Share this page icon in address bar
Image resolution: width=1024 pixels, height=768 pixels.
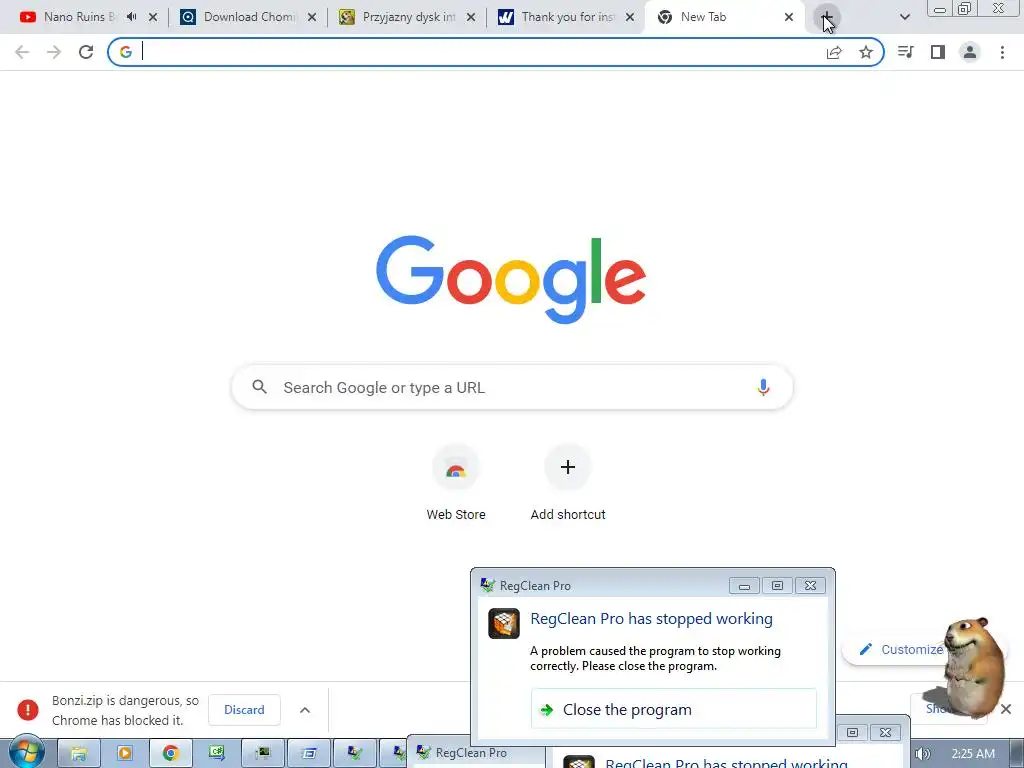(x=834, y=52)
